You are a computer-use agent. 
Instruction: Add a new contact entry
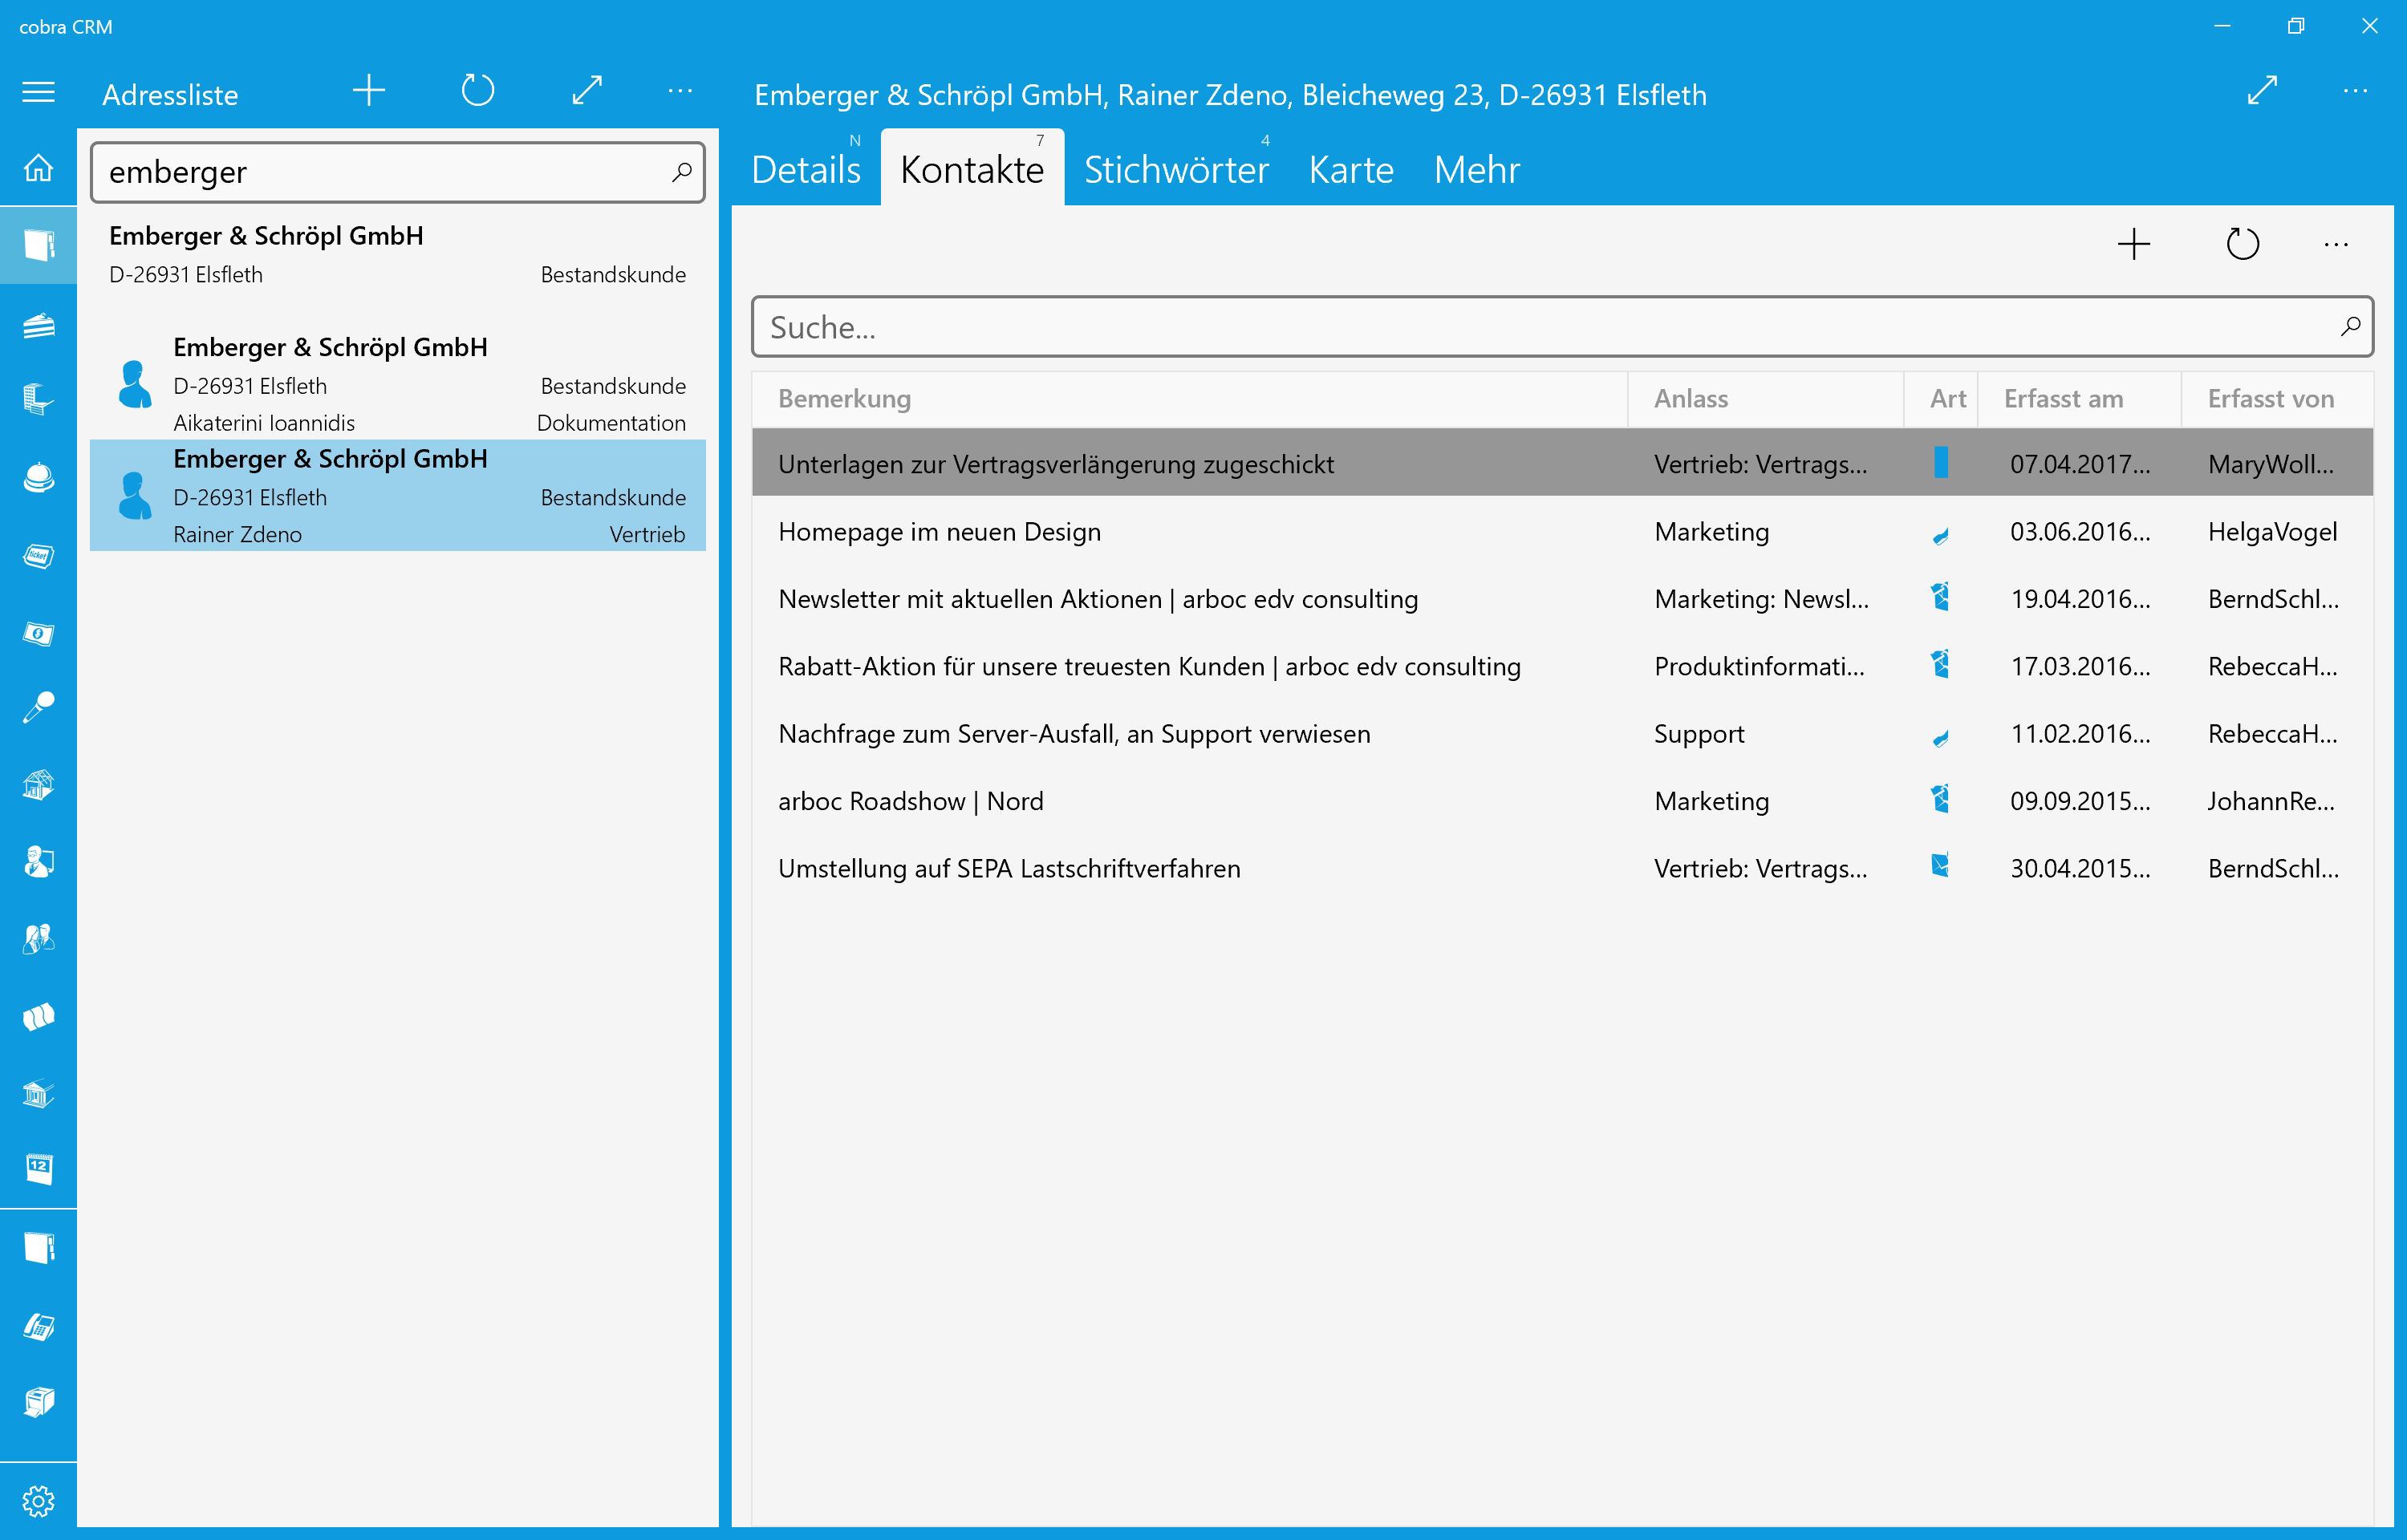pyautogui.click(x=2133, y=245)
